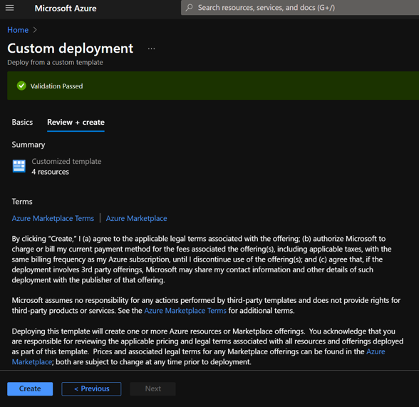Image resolution: width=419 pixels, height=407 pixels.
Task: Click the green Validation Passed check icon
Action: point(21,86)
